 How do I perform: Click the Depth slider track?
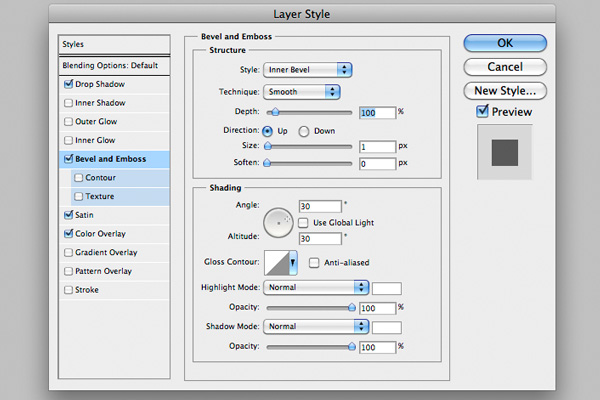click(310, 112)
